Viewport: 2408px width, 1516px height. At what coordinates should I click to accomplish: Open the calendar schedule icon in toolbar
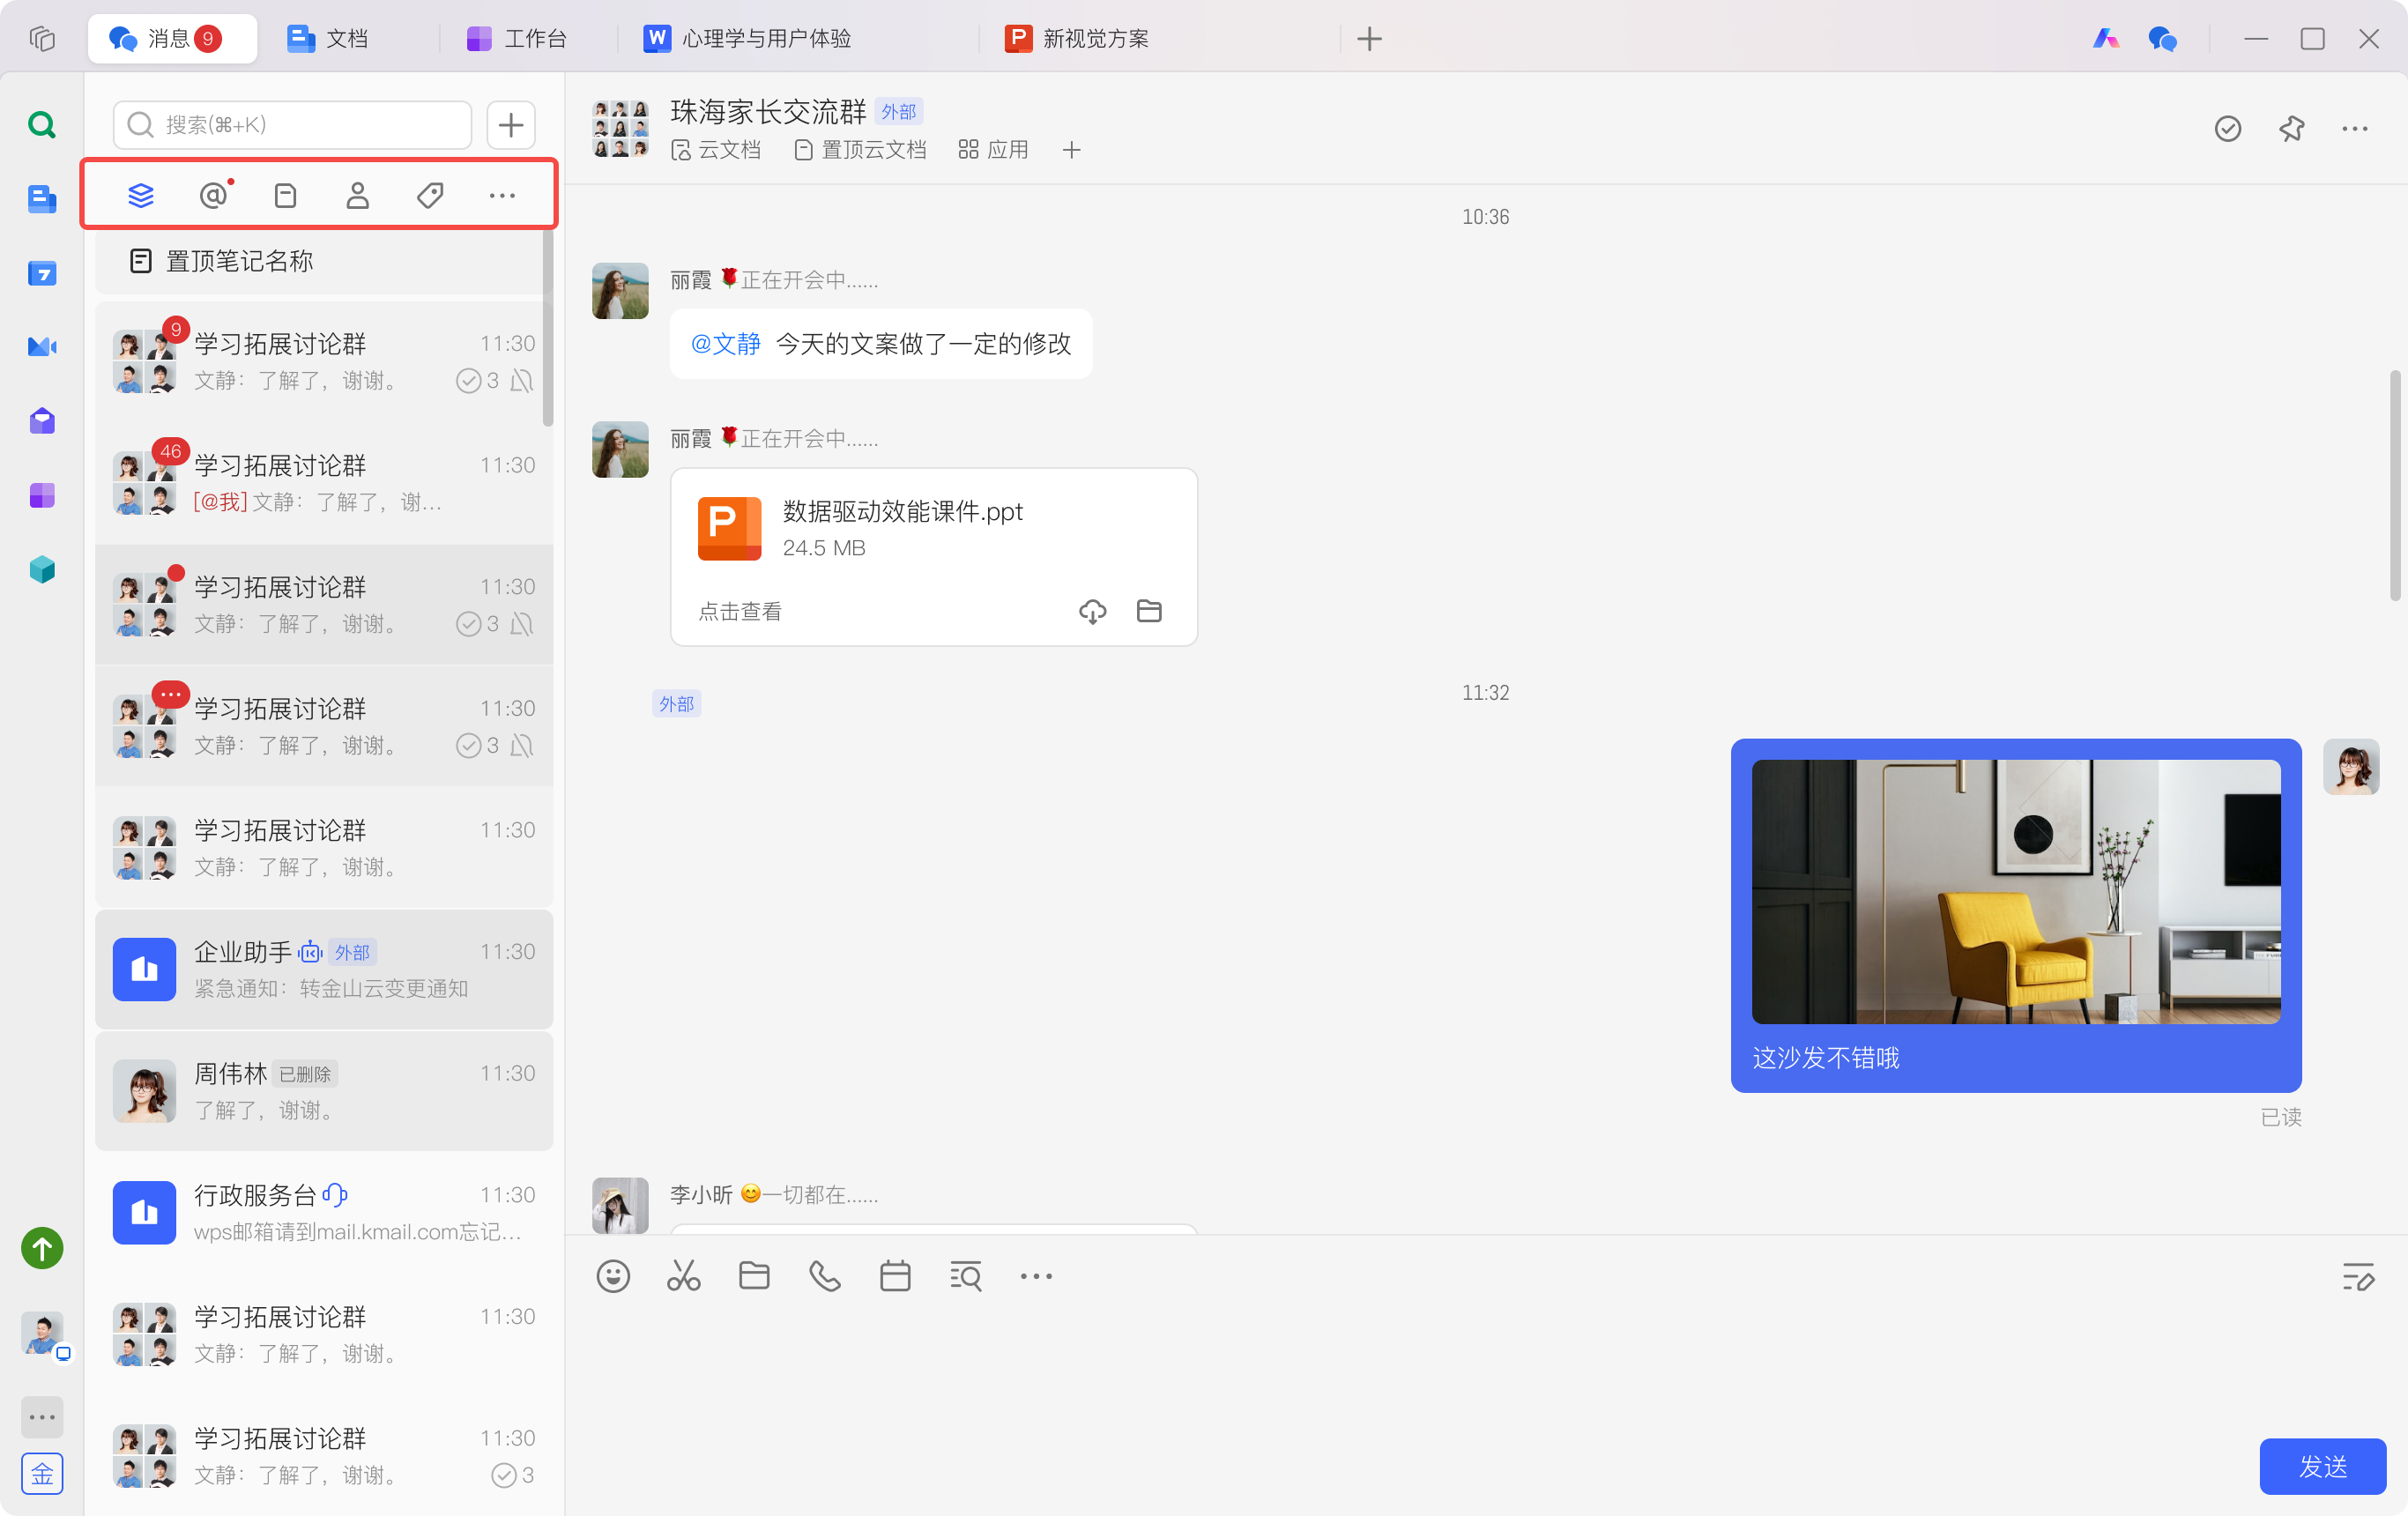pyautogui.click(x=895, y=1276)
